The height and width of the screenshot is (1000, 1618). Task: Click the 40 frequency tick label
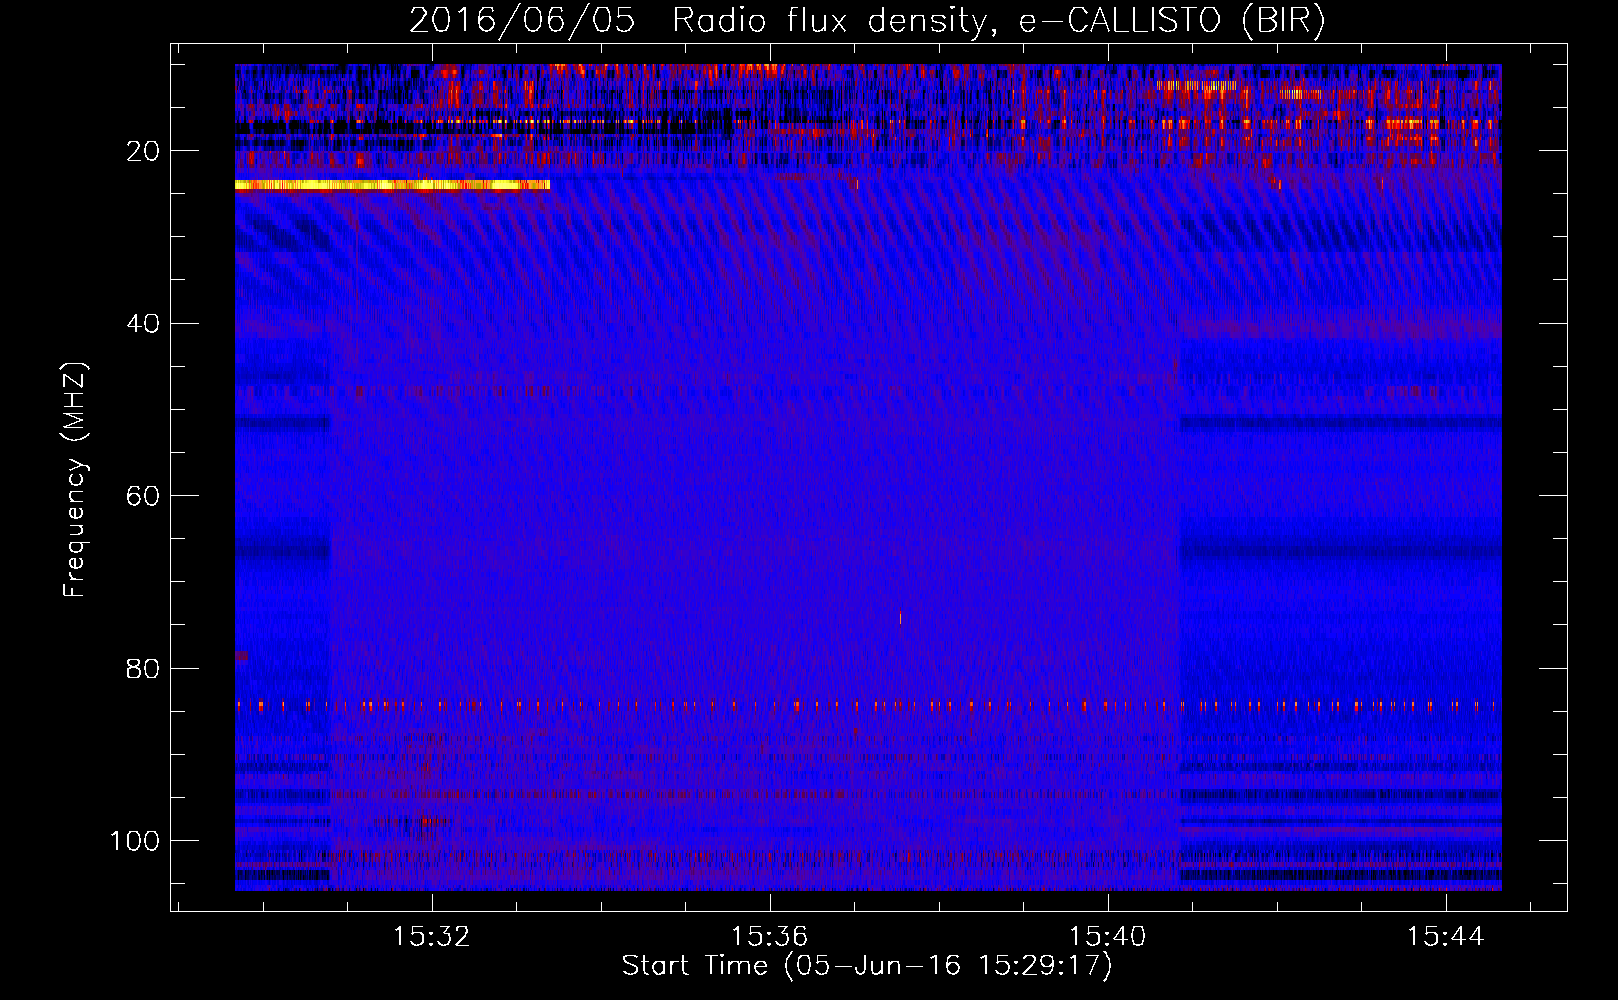coord(144,323)
